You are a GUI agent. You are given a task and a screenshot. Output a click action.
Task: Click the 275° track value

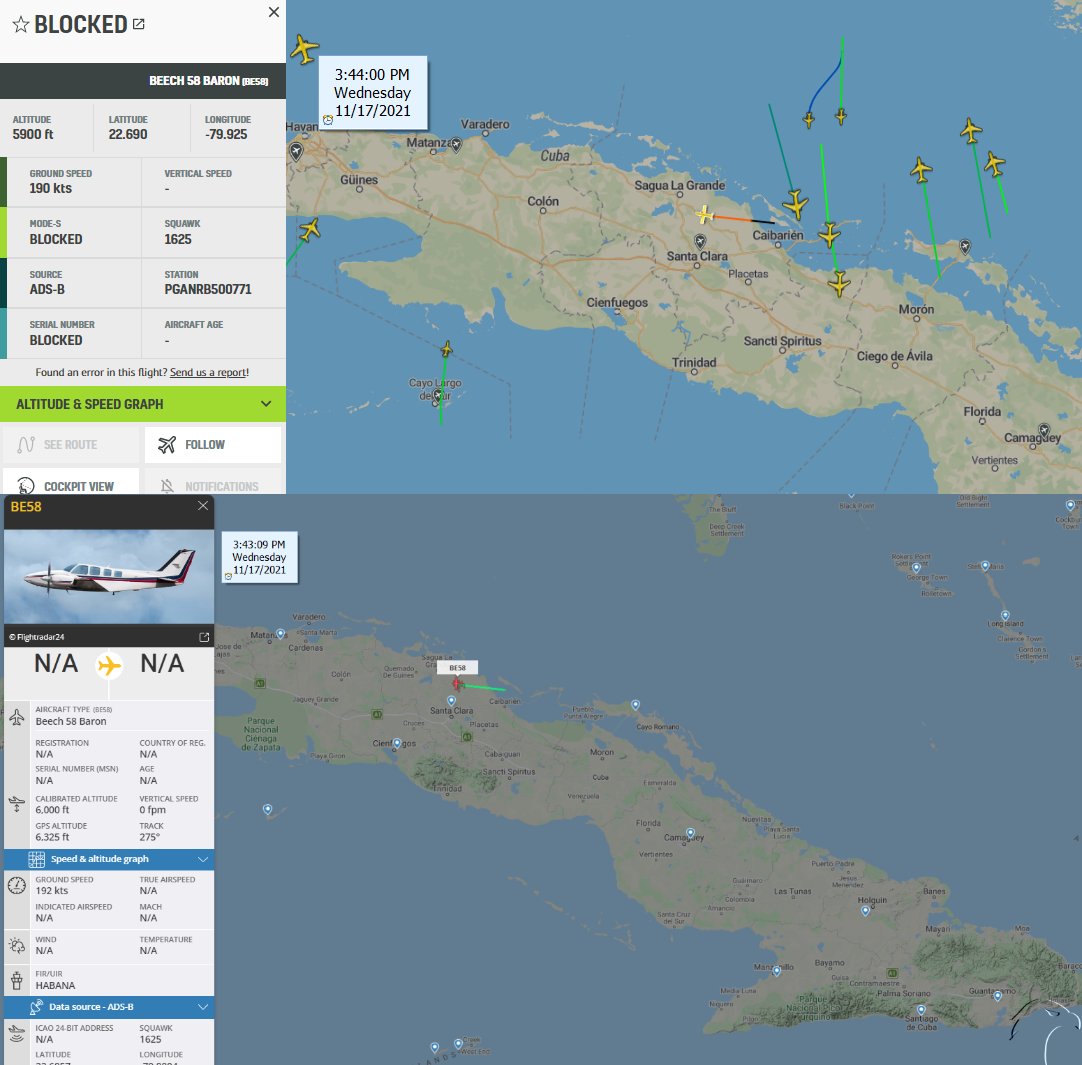point(150,837)
